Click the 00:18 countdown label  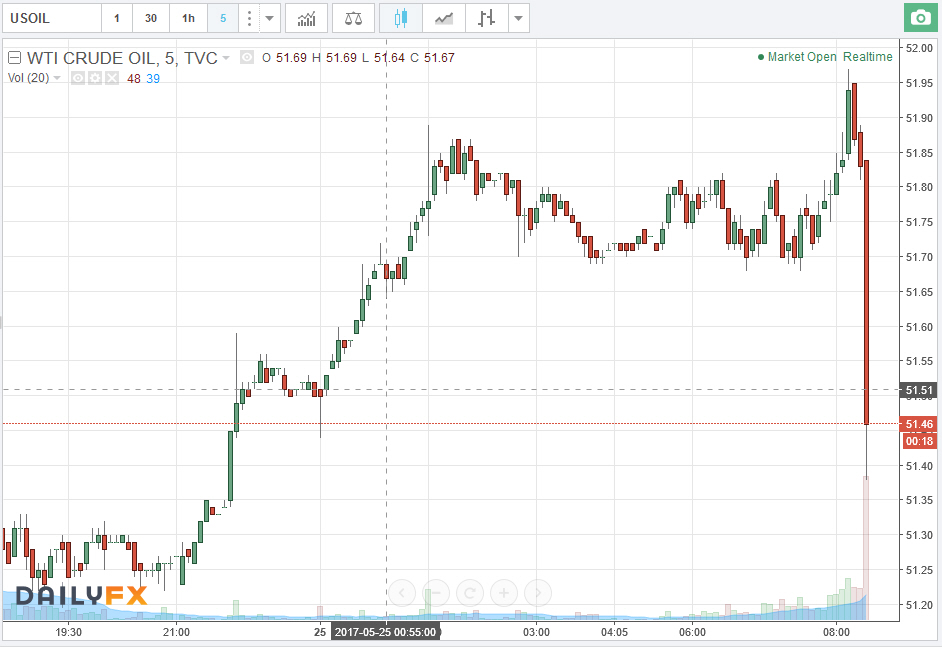[919, 441]
